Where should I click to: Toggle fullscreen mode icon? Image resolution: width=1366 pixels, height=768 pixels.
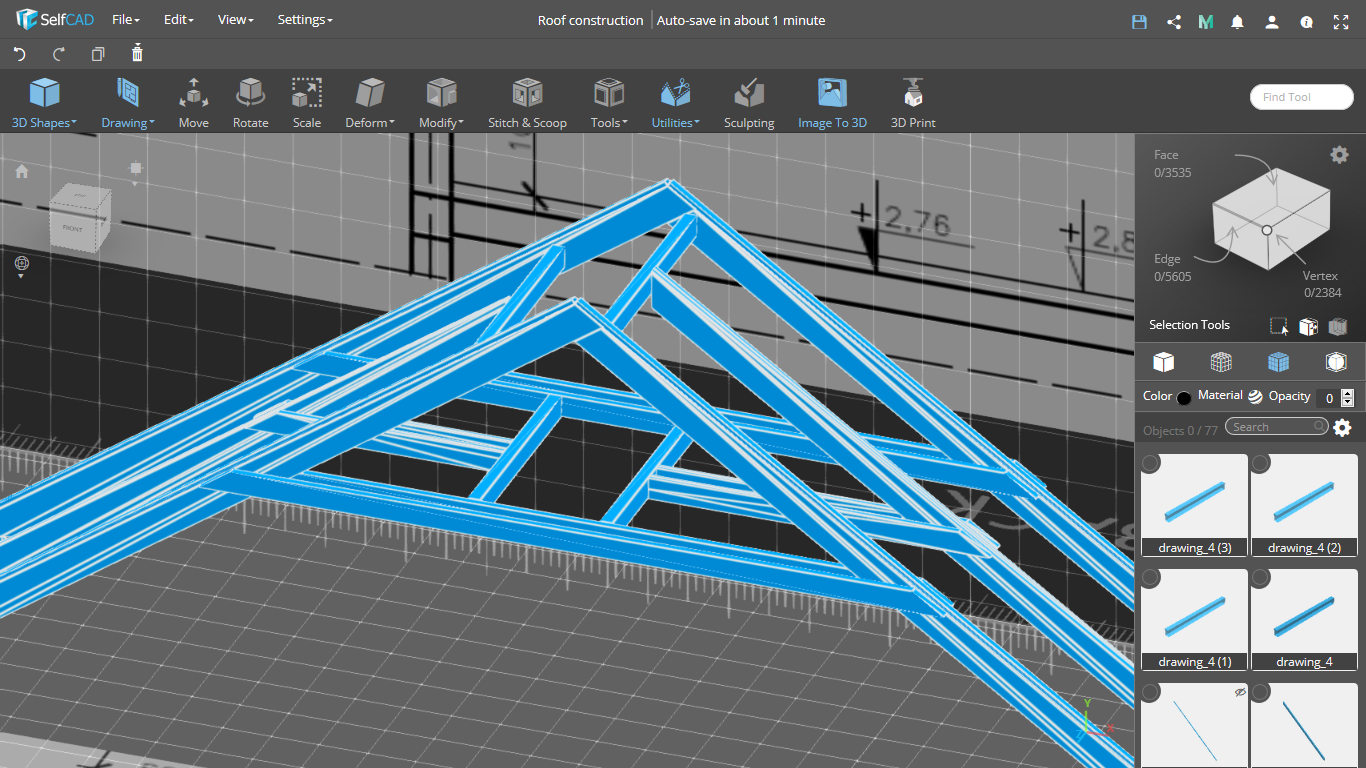pos(1341,21)
